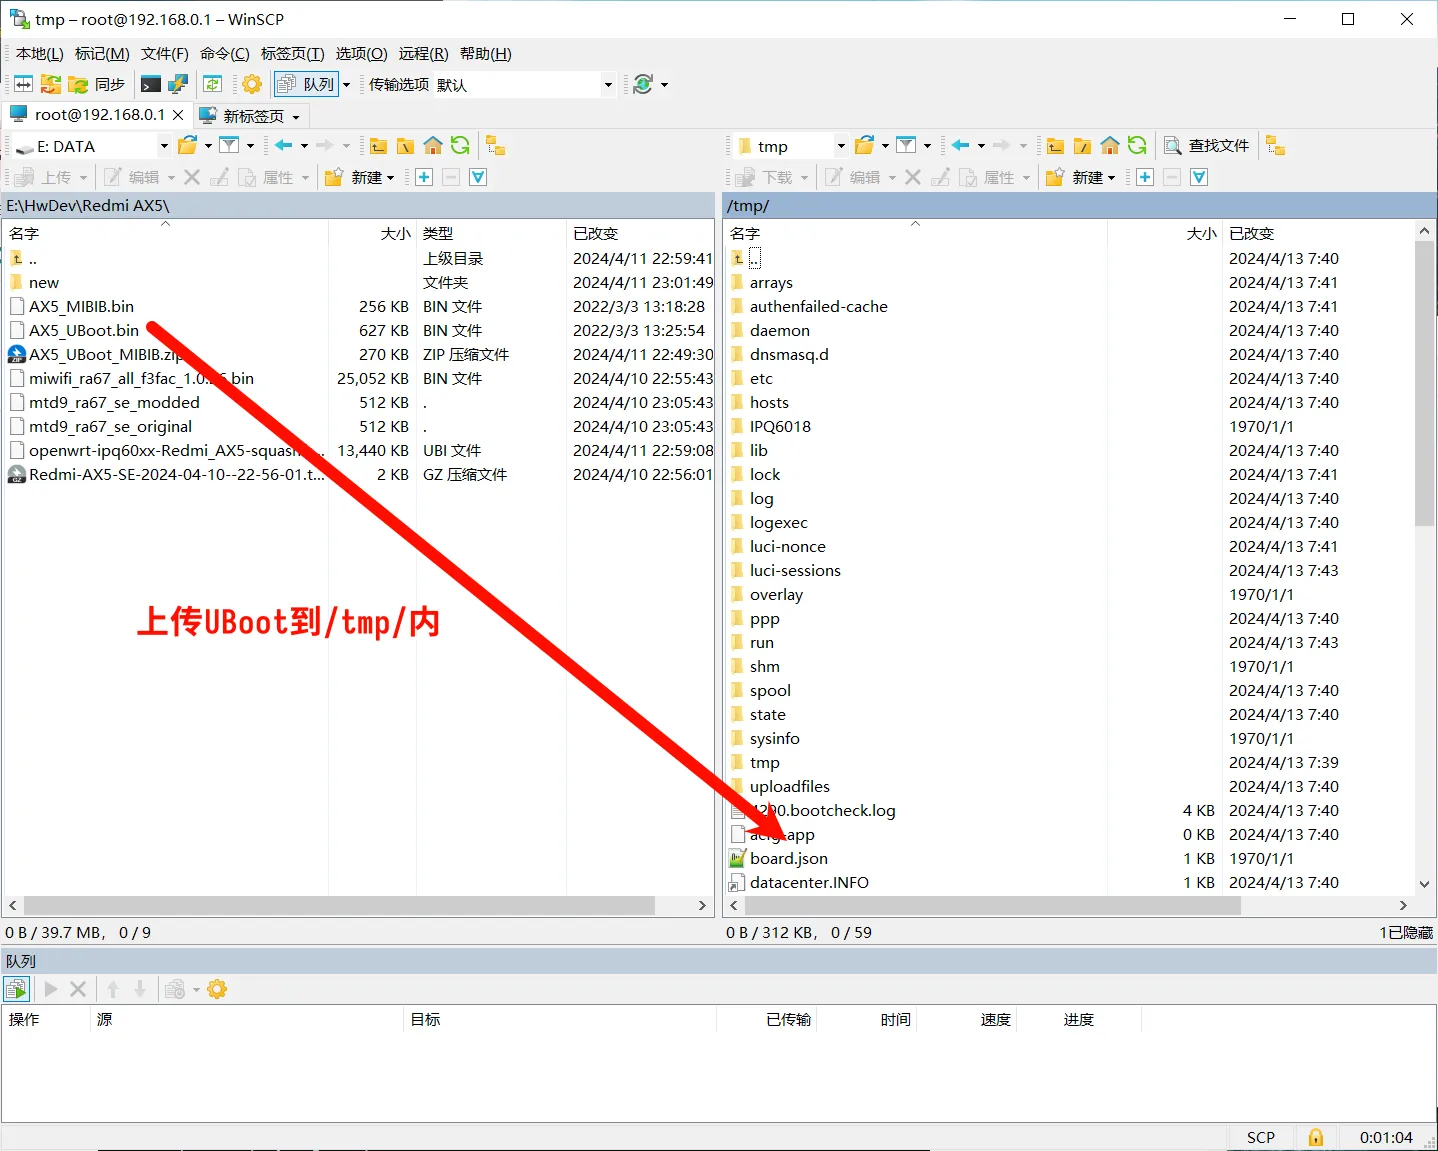The image size is (1438, 1151).
Task: Open the 远程(R) menu
Action: pyautogui.click(x=424, y=54)
